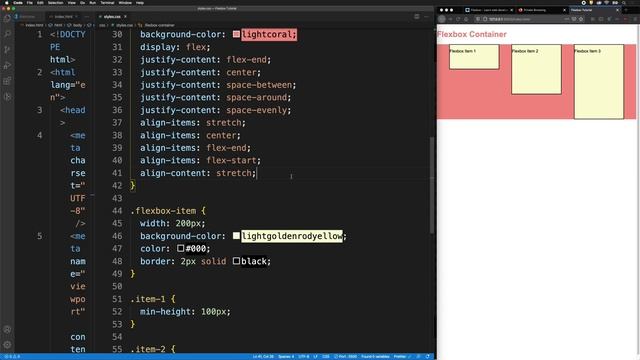Click the Spaces: 4 indentation status item
Viewport: 640px width, 360px height.
tap(286, 357)
